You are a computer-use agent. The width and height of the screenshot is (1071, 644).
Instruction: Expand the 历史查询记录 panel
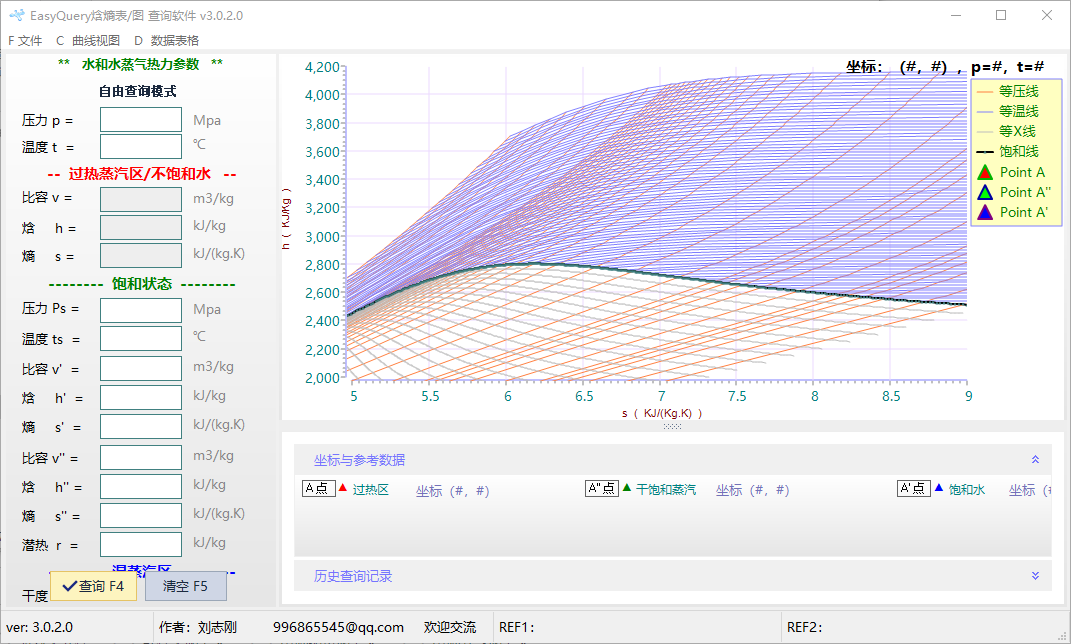point(1035,576)
